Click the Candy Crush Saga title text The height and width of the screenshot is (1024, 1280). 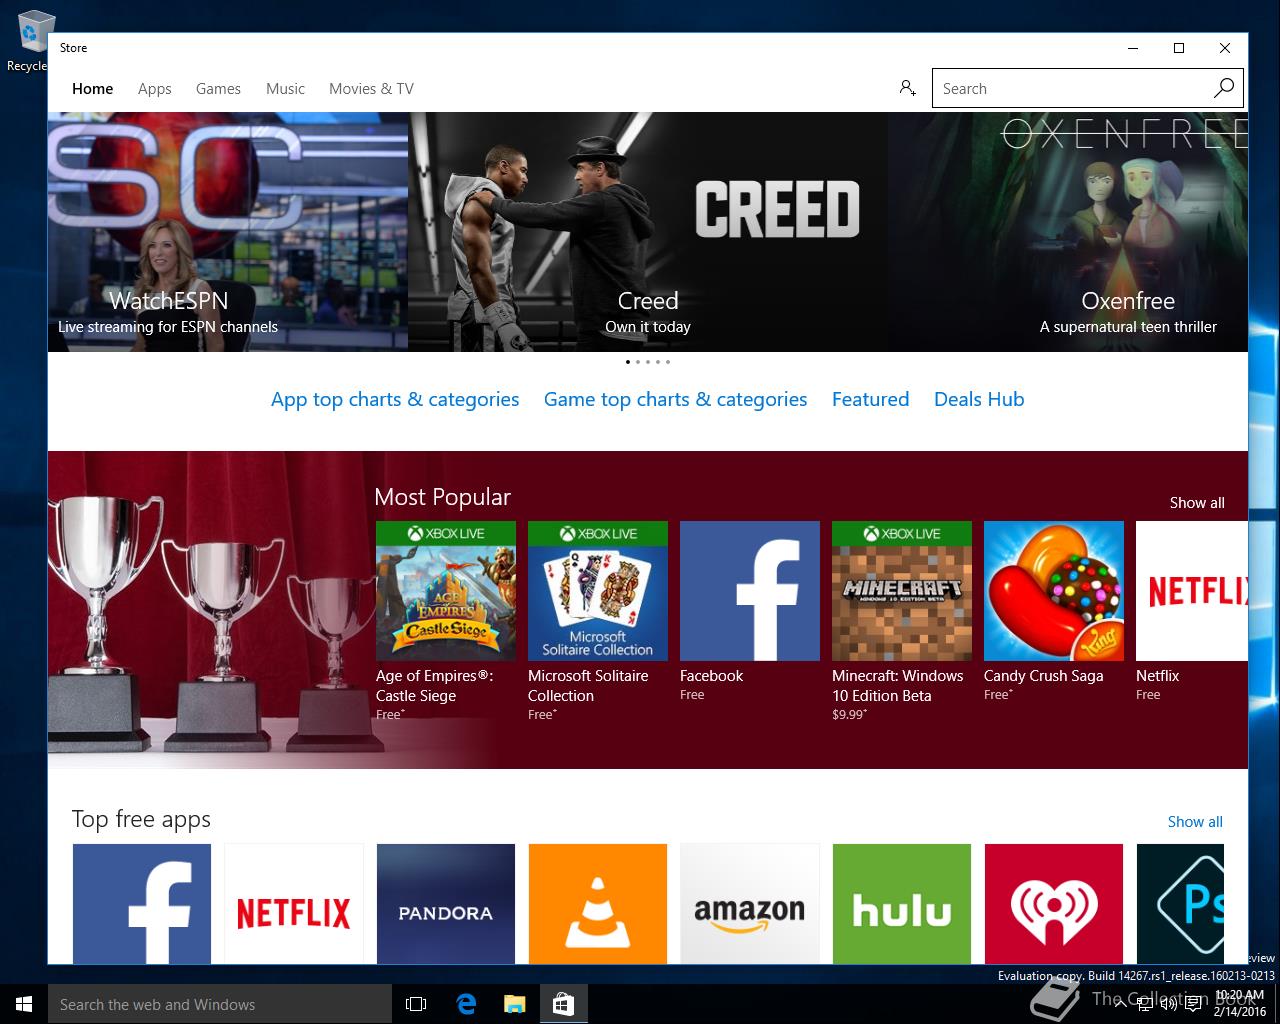pyautogui.click(x=1043, y=676)
